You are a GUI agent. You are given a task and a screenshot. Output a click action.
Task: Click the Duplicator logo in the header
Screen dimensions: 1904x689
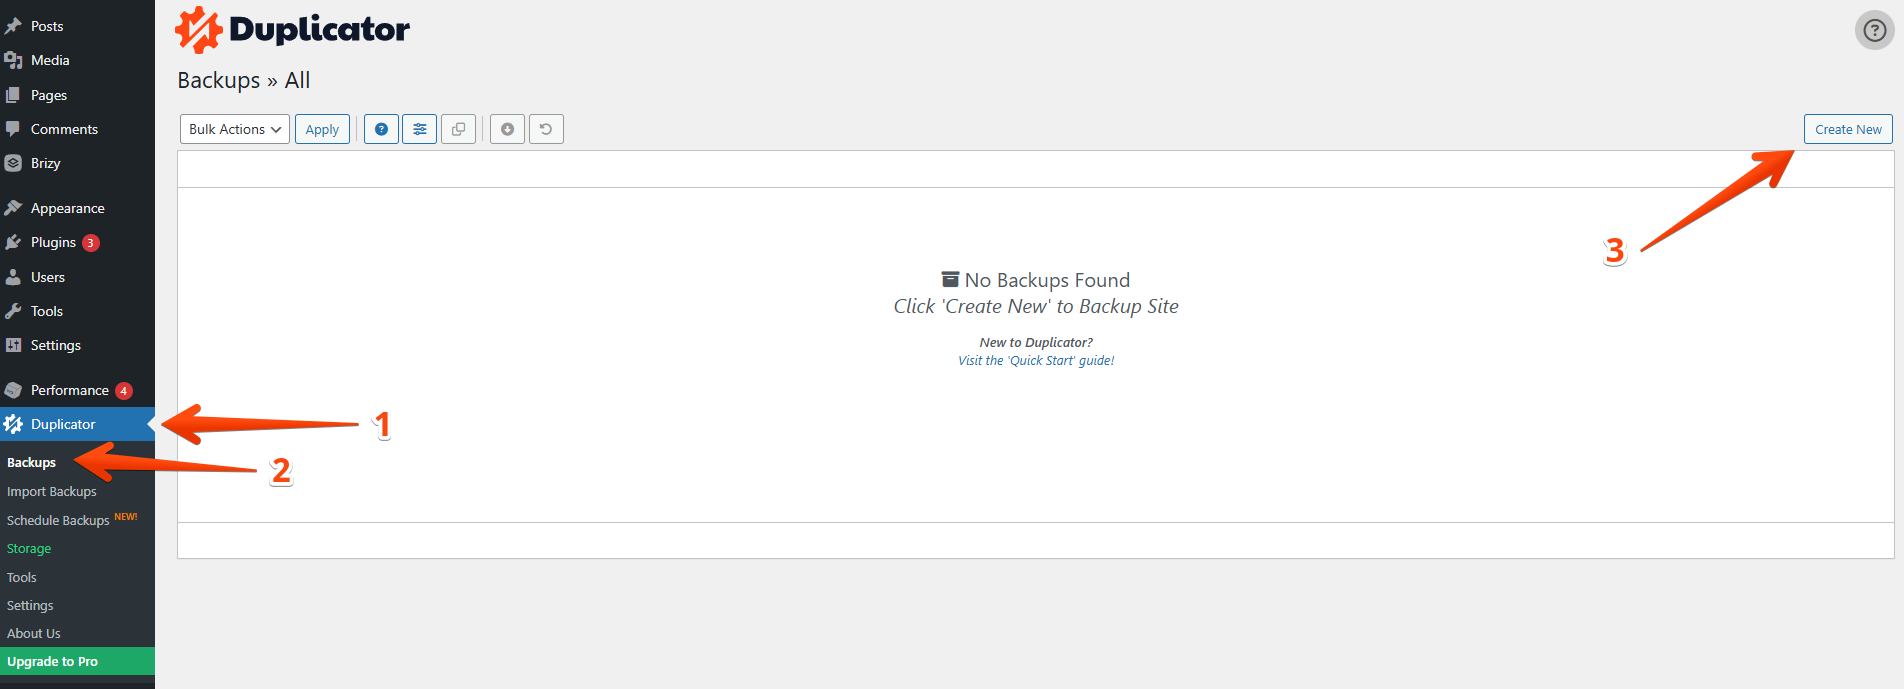(x=293, y=30)
